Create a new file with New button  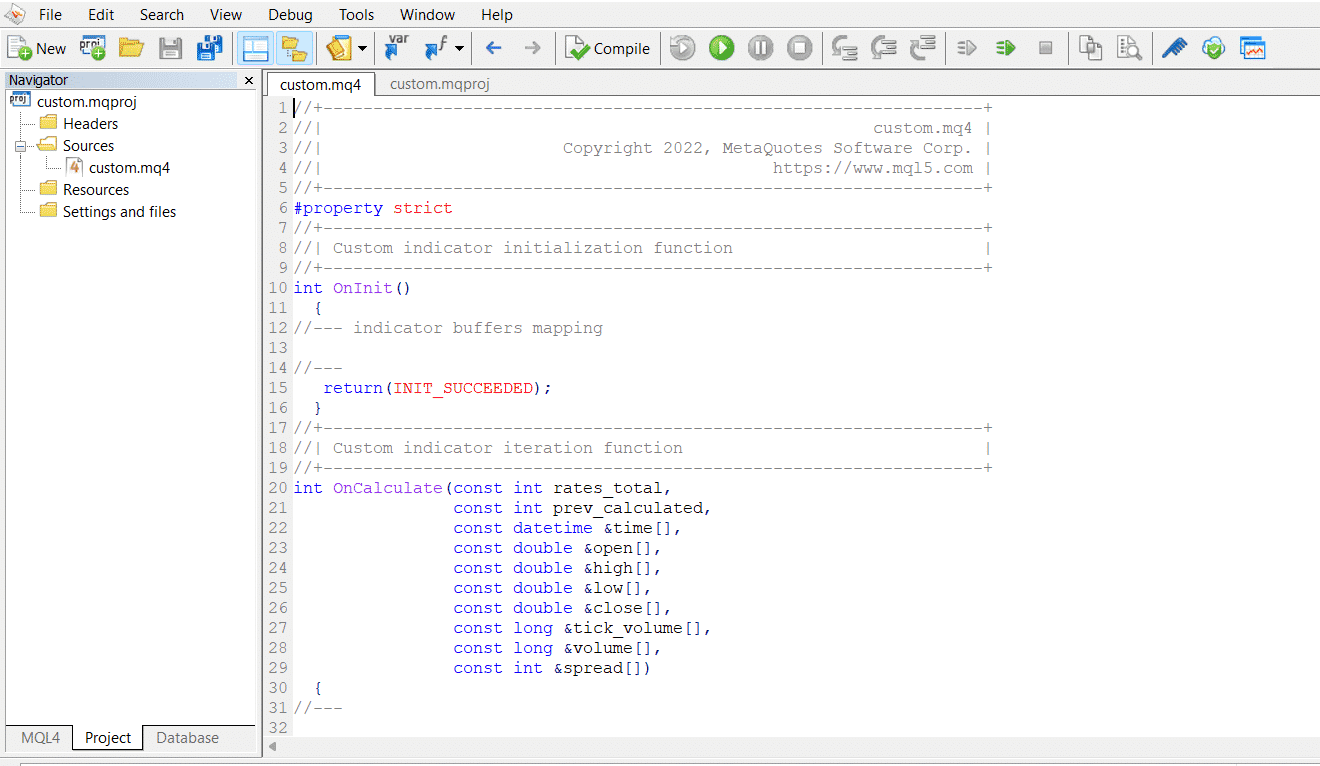[37, 48]
